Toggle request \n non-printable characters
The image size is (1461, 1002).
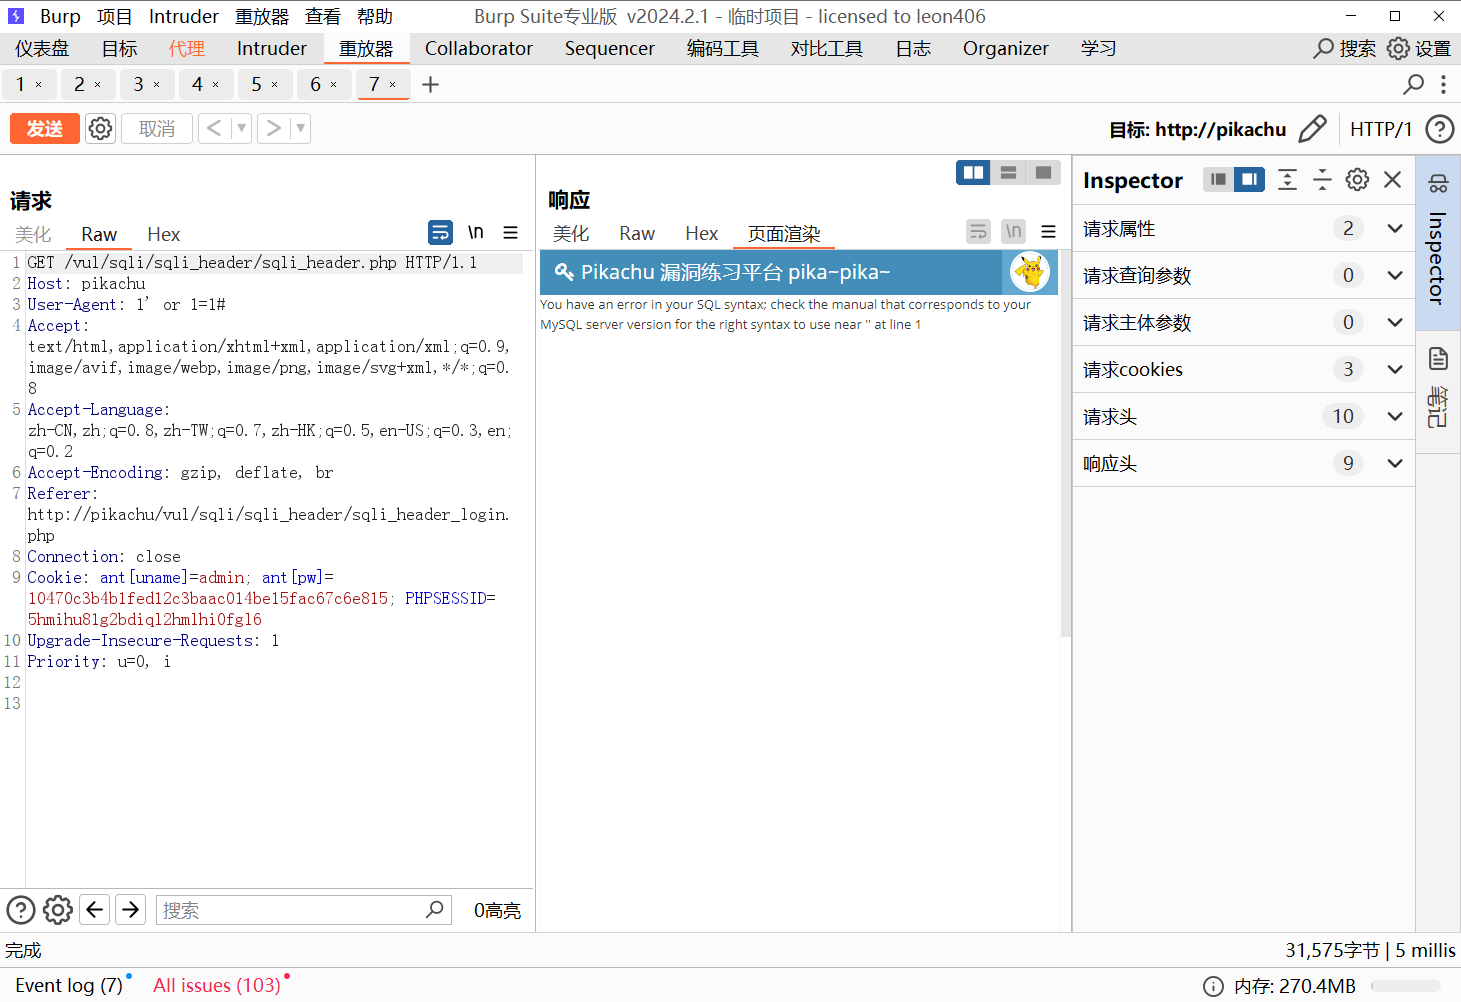pos(476,232)
